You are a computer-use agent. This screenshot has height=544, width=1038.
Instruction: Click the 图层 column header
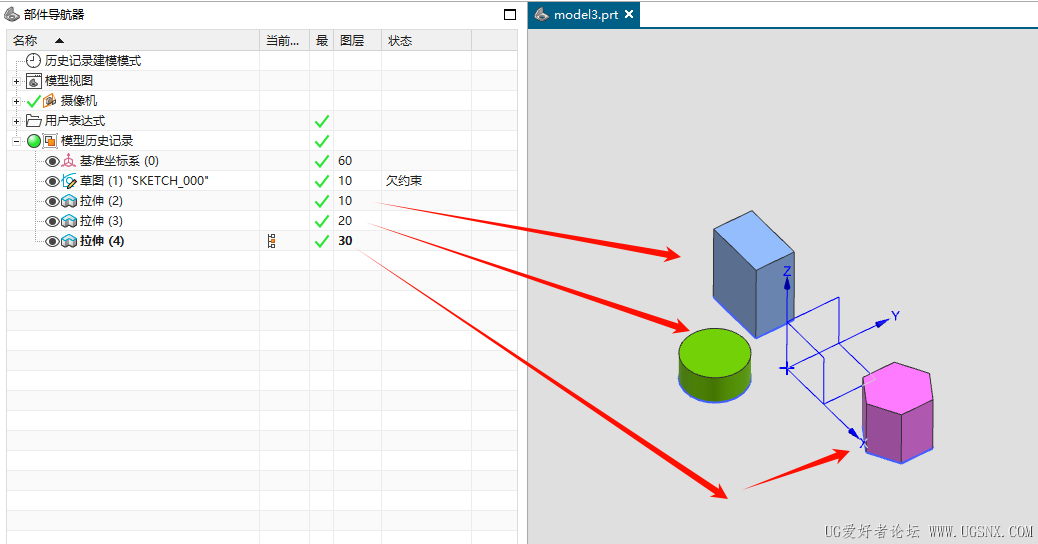(357, 40)
